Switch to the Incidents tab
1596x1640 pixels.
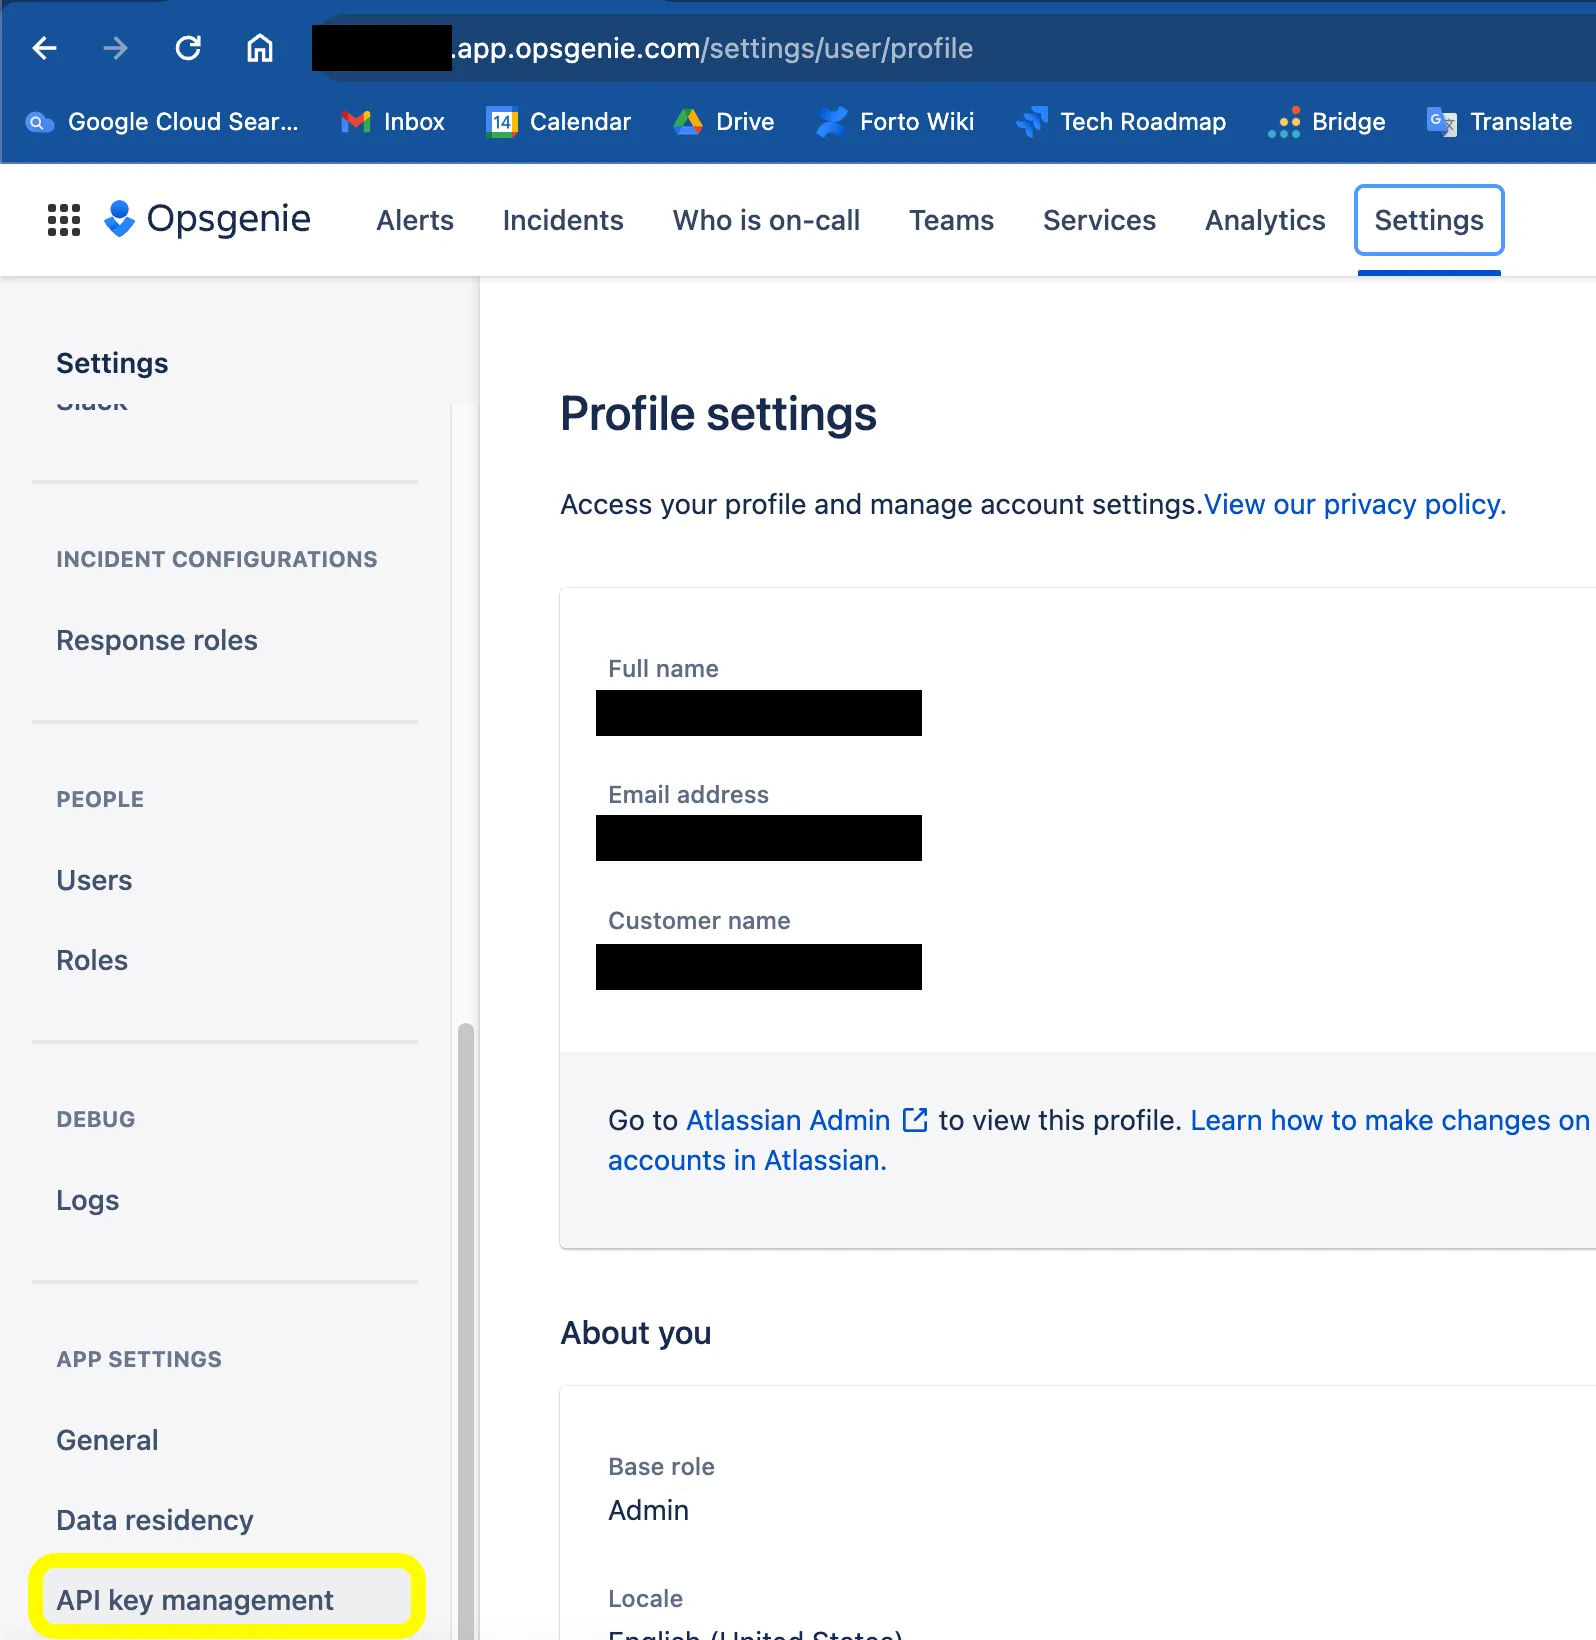pyautogui.click(x=563, y=220)
